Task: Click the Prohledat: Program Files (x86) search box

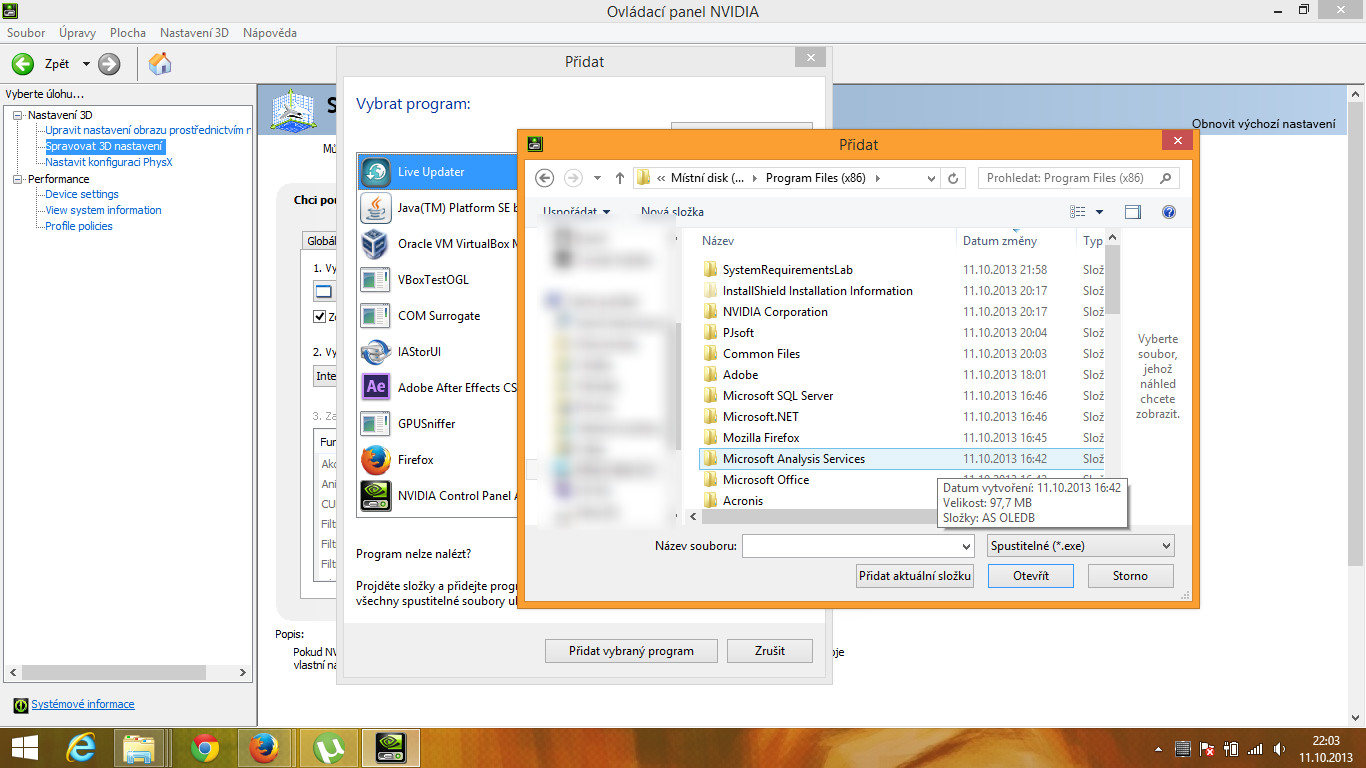Action: (x=1079, y=178)
